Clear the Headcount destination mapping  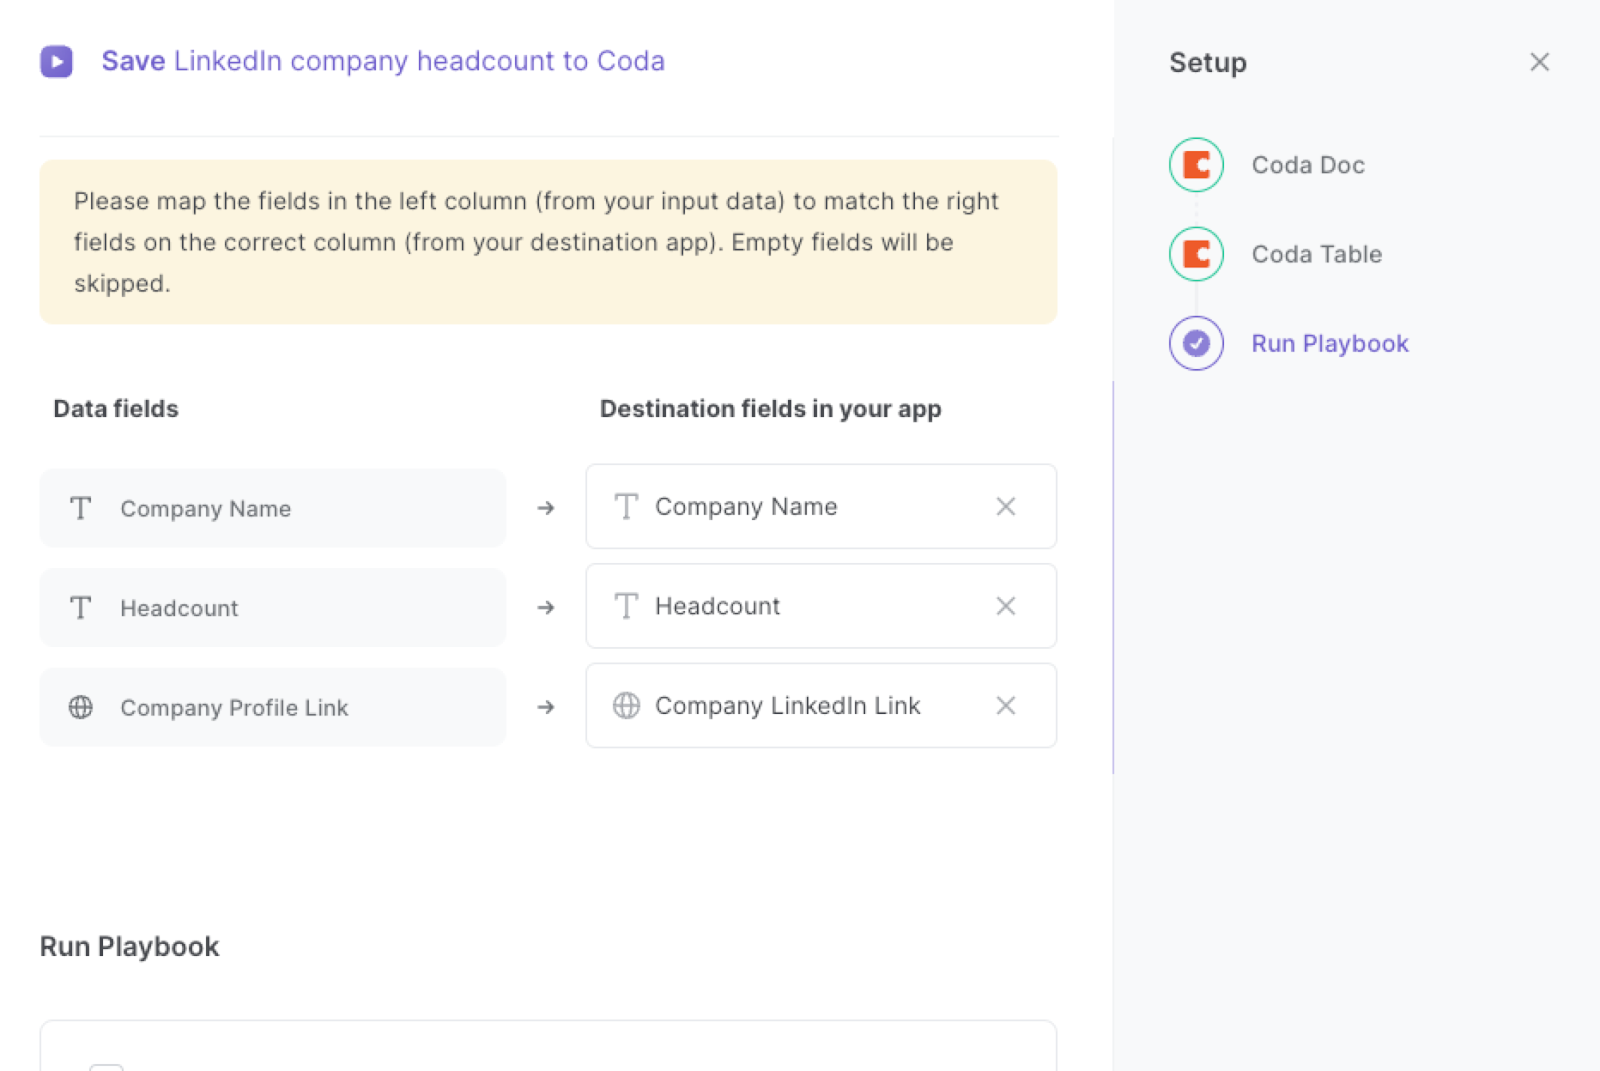tap(1006, 606)
